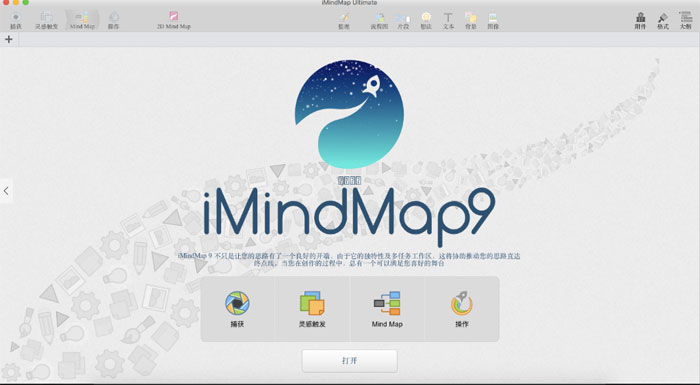Maximize the window with the green button
Viewport: 700px width, 385px height.
25,2
